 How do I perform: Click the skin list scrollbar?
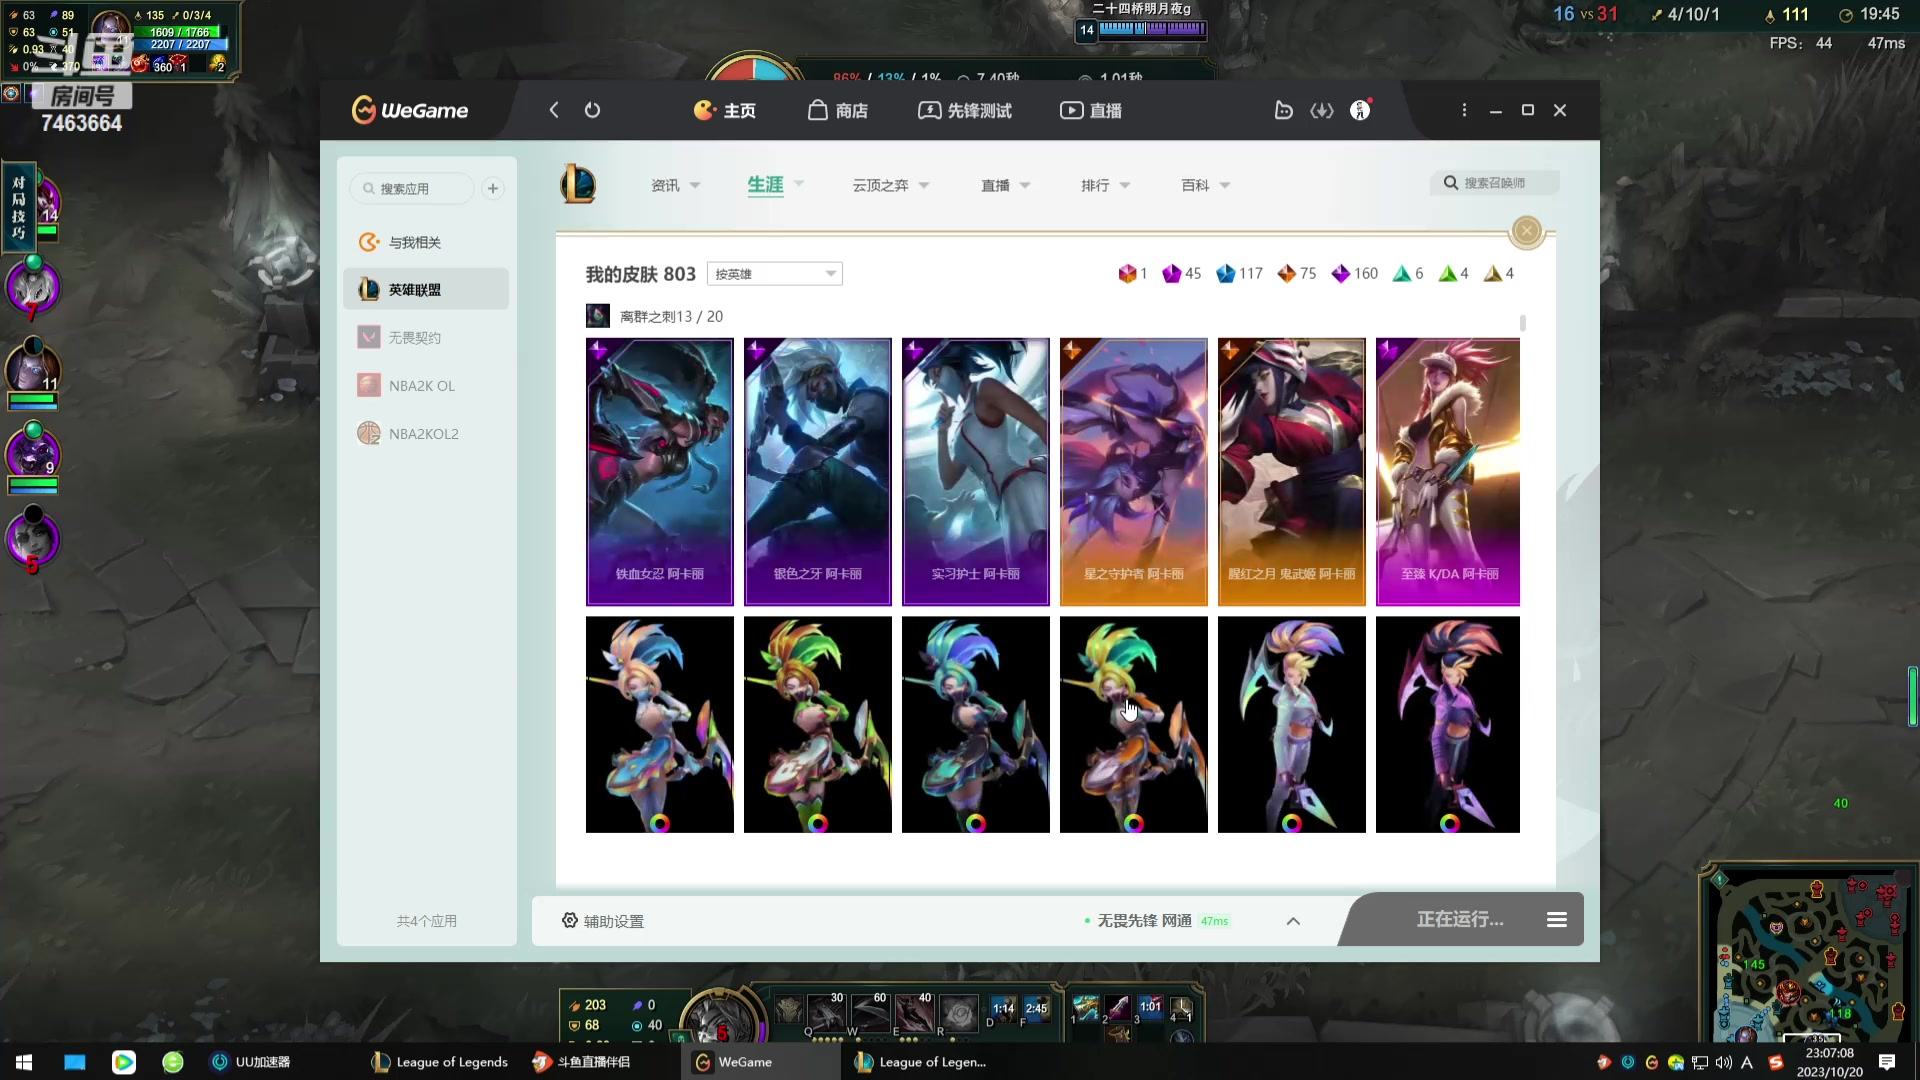tap(1523, 323)
